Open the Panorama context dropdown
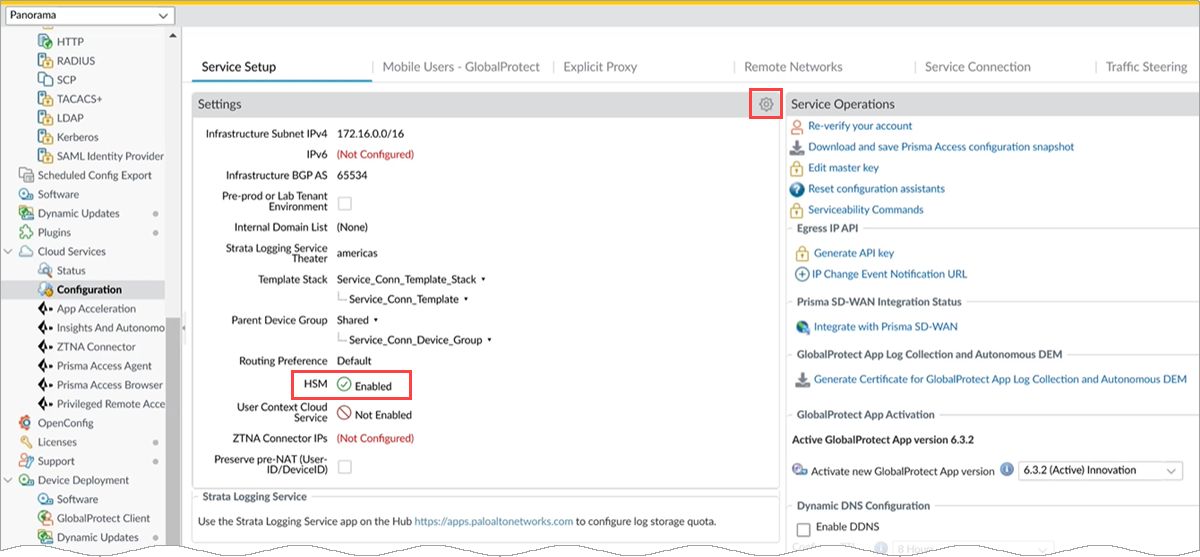The width and height of the screenshot is (1200, 557). coord(89,16)
